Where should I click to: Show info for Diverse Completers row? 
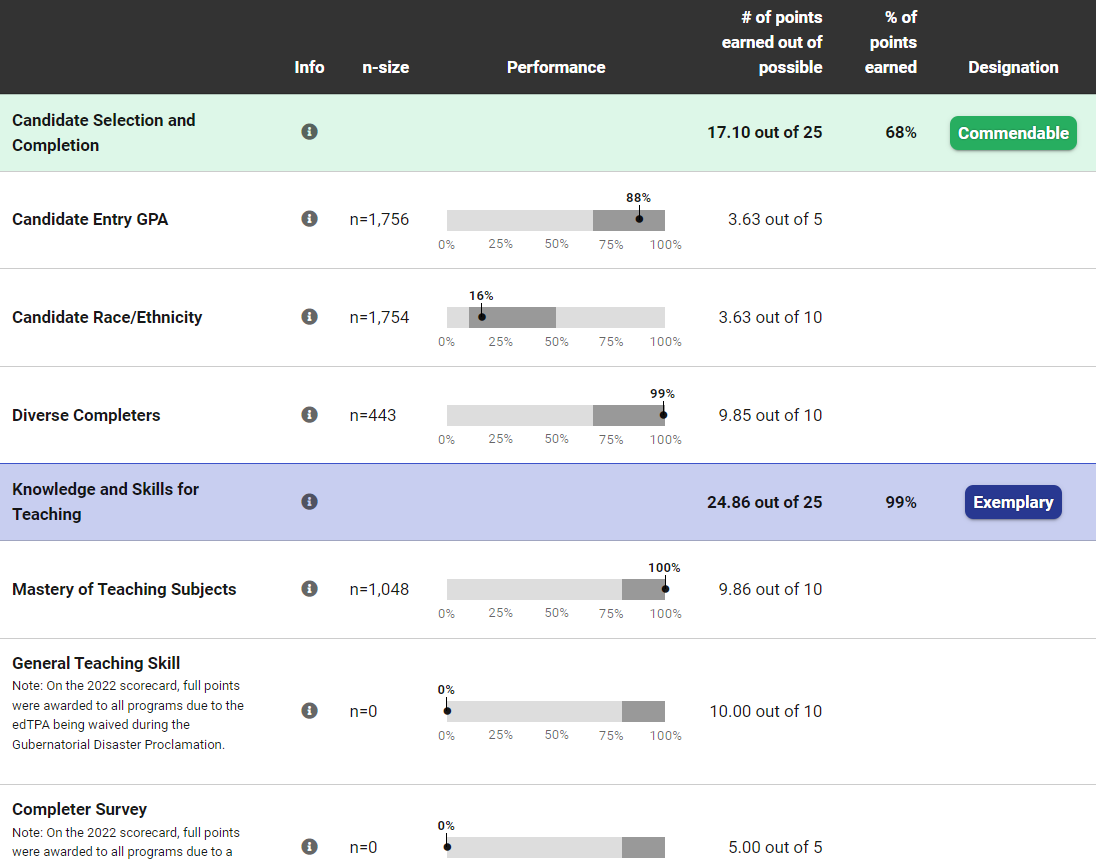click(x=309, y=415)
